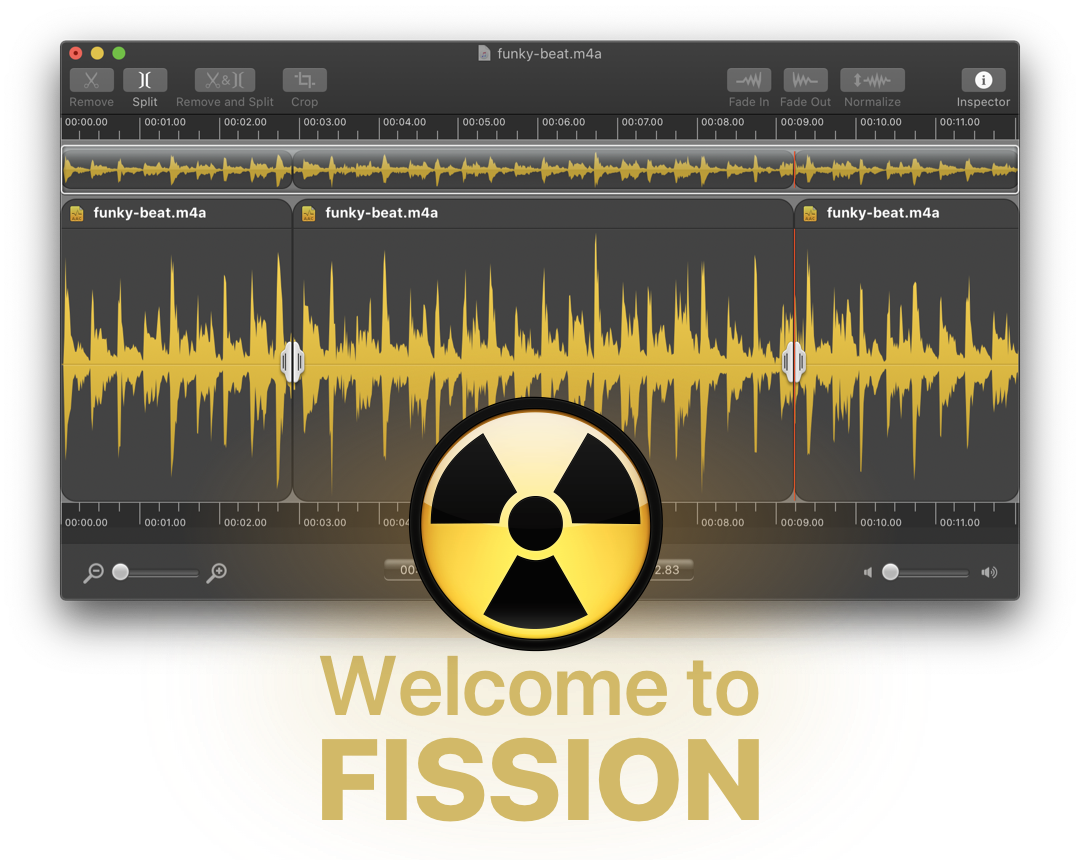Click 00:02.00 on the top ruler
This screenshot has height=860, width=1080.
point(245,122)
